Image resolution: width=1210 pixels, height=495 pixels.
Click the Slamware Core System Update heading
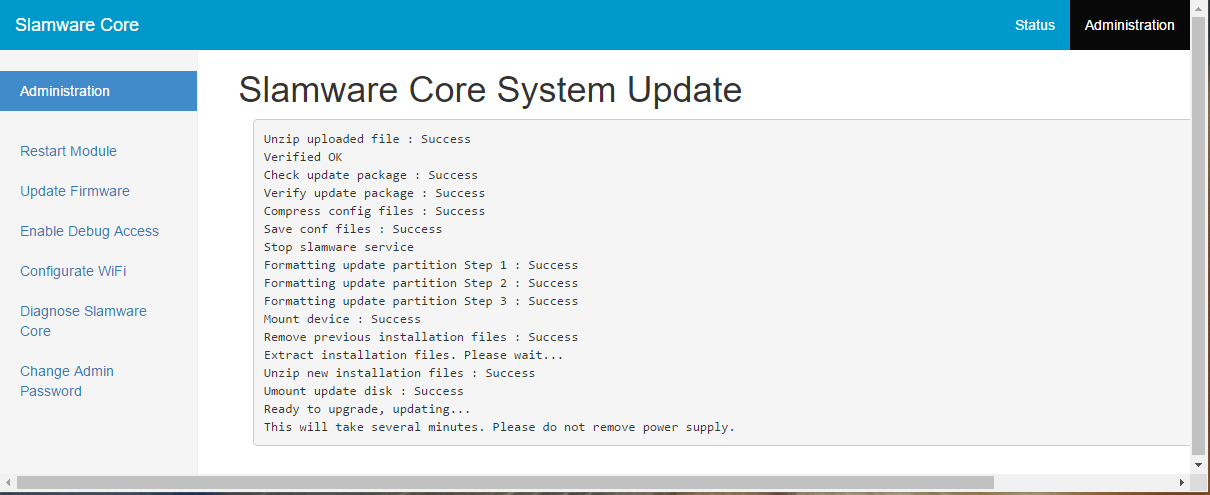point(490,90)
